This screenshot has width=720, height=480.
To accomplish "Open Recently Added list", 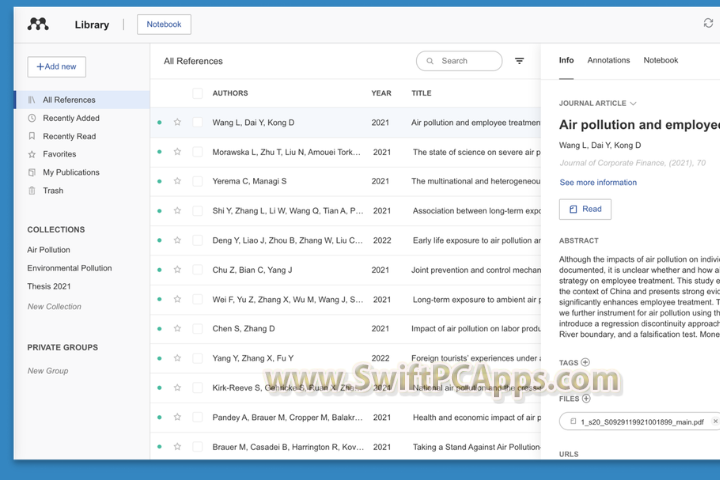I will click(x=71, y=118).
